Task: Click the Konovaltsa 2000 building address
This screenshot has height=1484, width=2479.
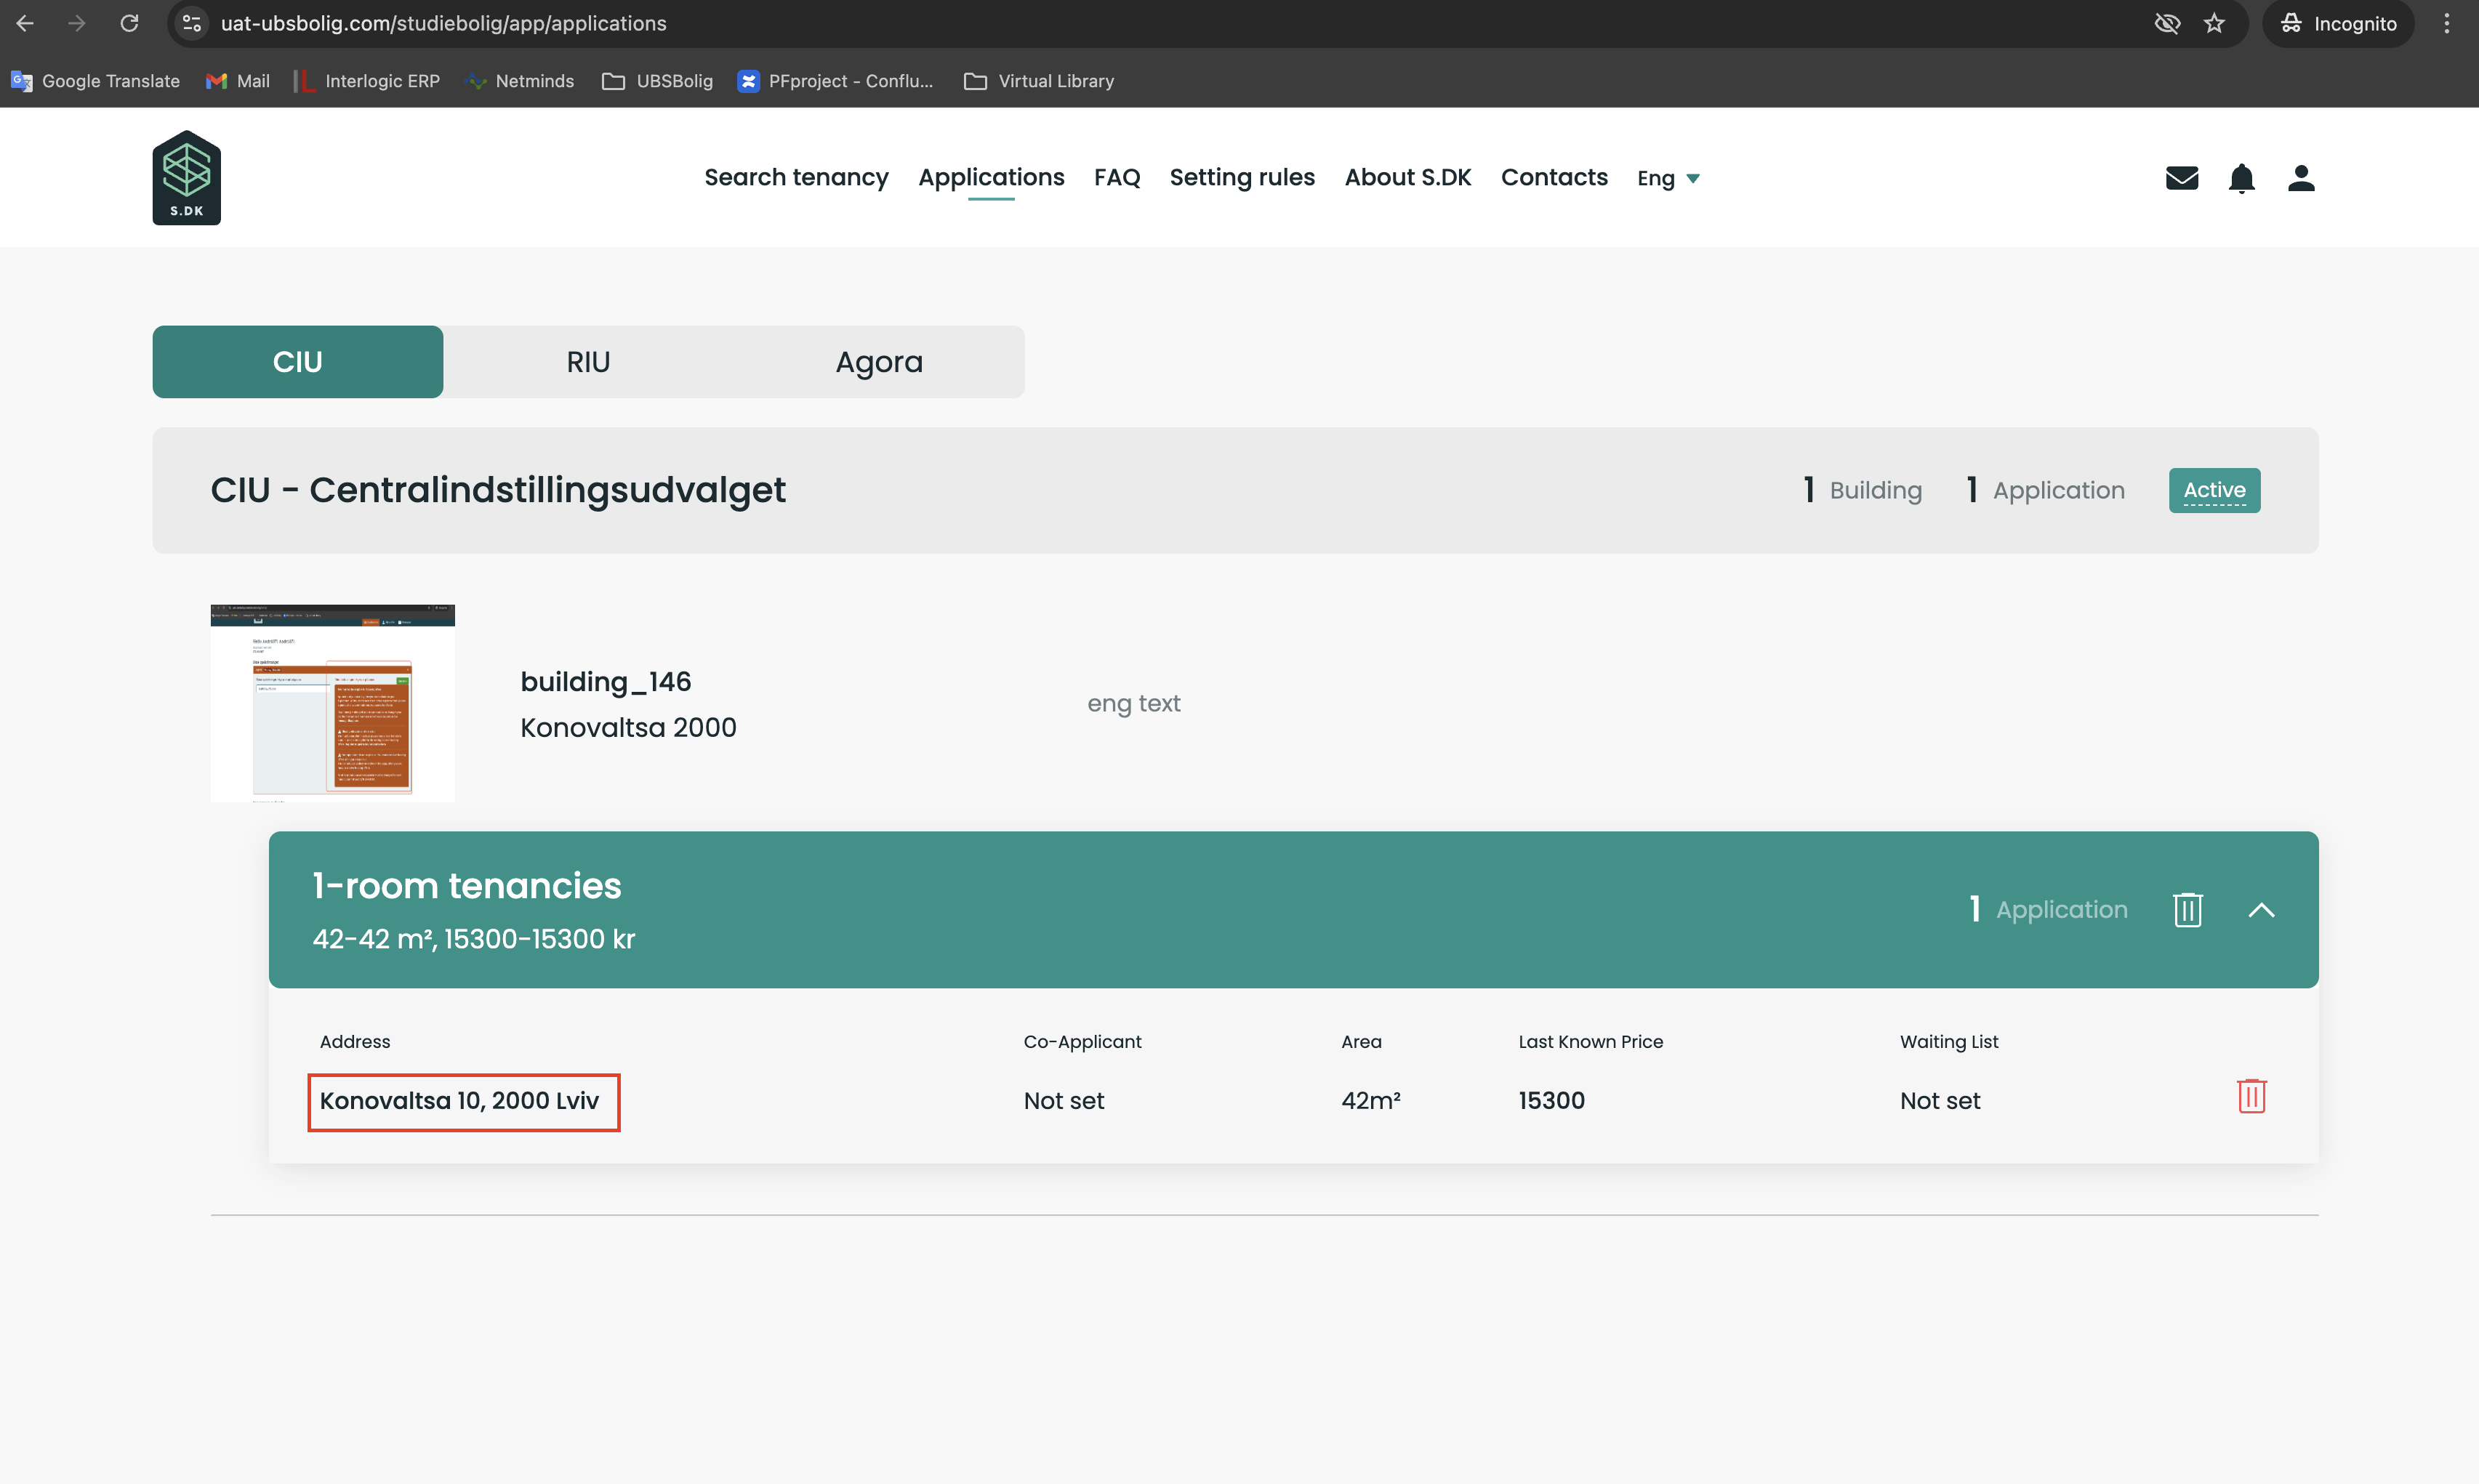Action: (628, 728)
